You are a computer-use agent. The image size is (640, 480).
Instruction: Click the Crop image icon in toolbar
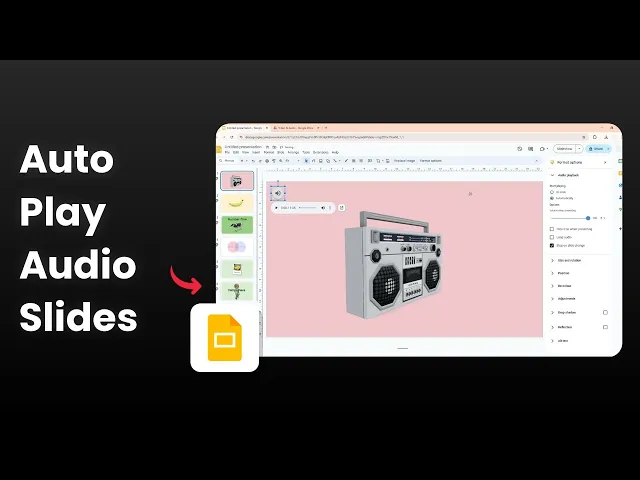pos(378,161)
